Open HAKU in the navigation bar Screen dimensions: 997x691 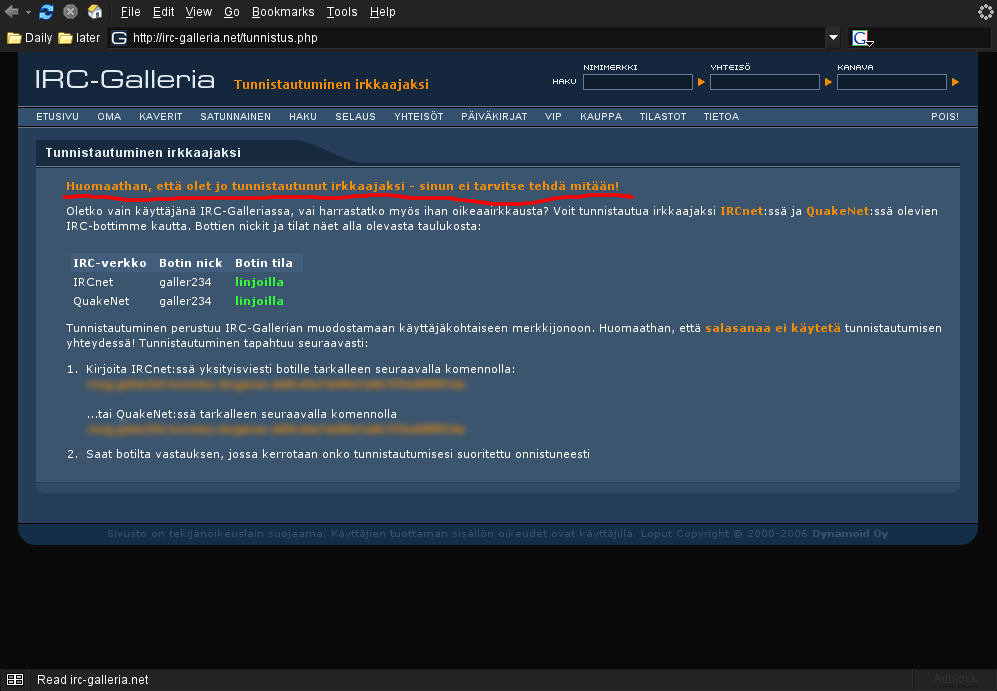(303, 117)
